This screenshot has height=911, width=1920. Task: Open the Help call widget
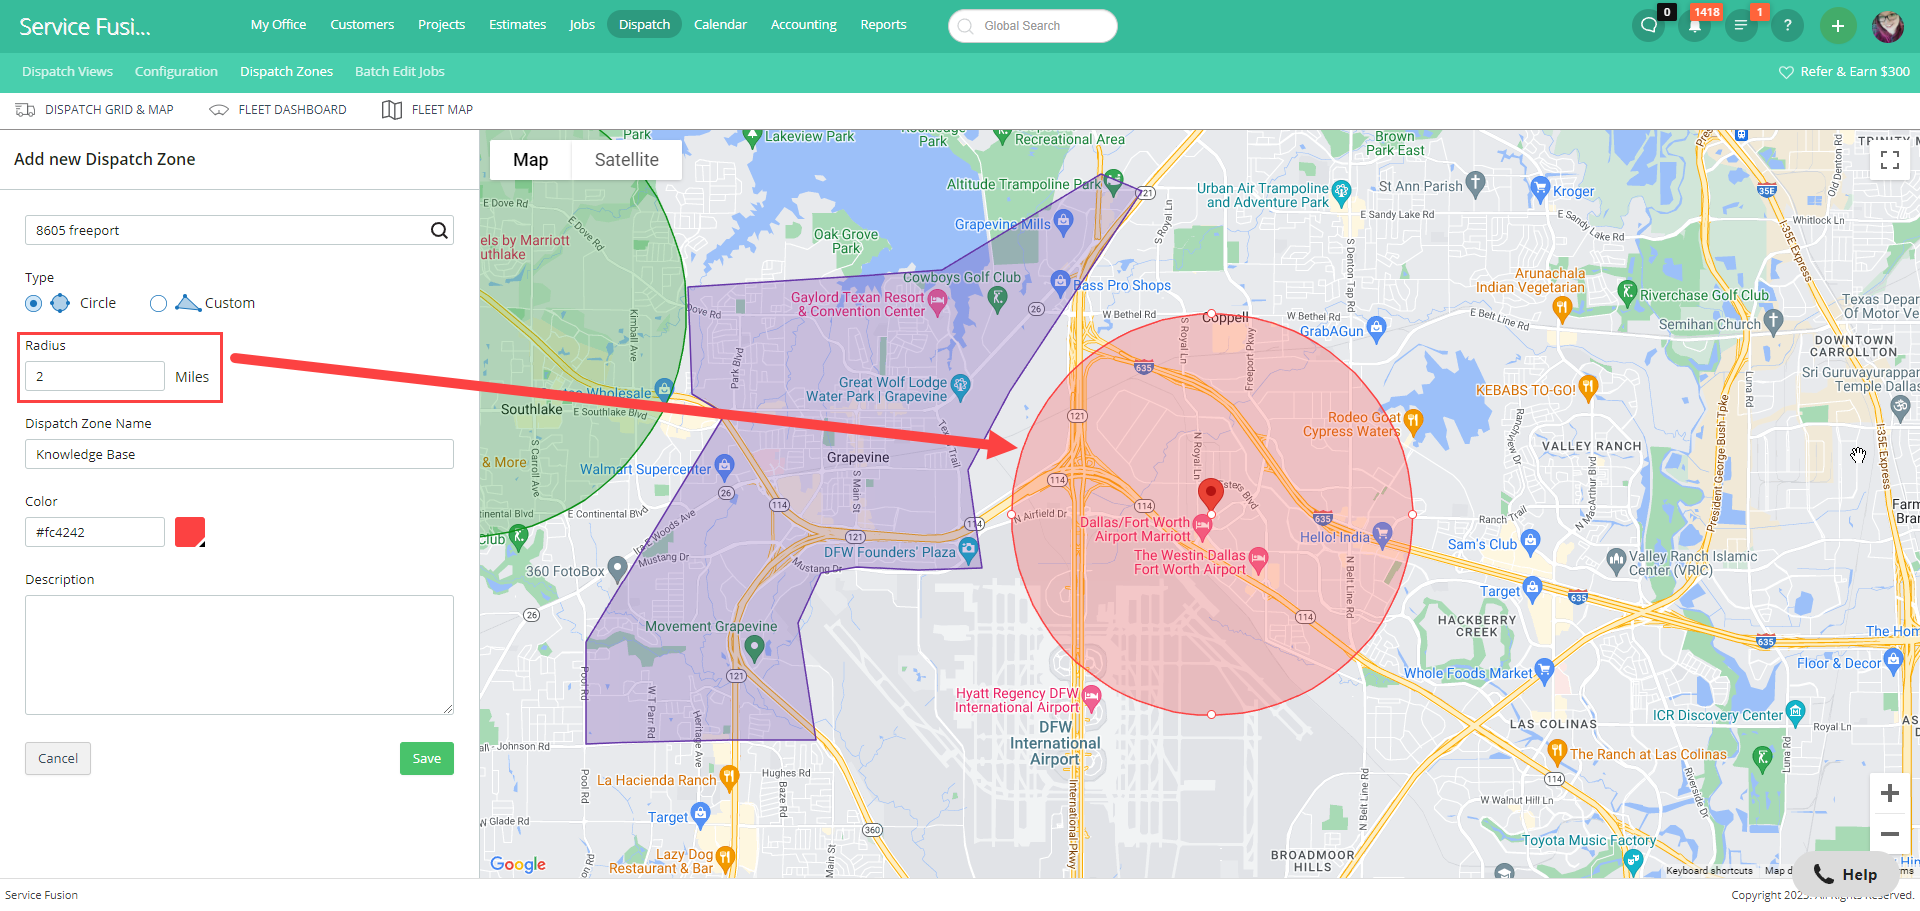click(x=1846, y=875)
